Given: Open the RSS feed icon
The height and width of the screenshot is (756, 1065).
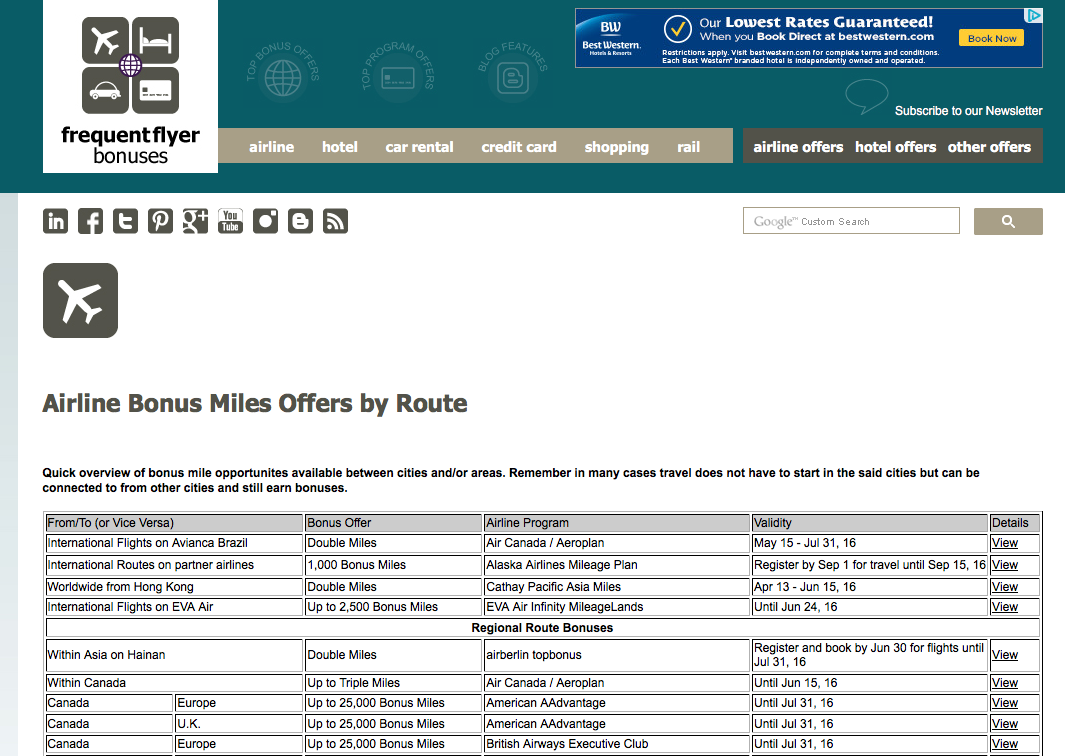Looking at the screenshot, I should click(x=335, y=221).
